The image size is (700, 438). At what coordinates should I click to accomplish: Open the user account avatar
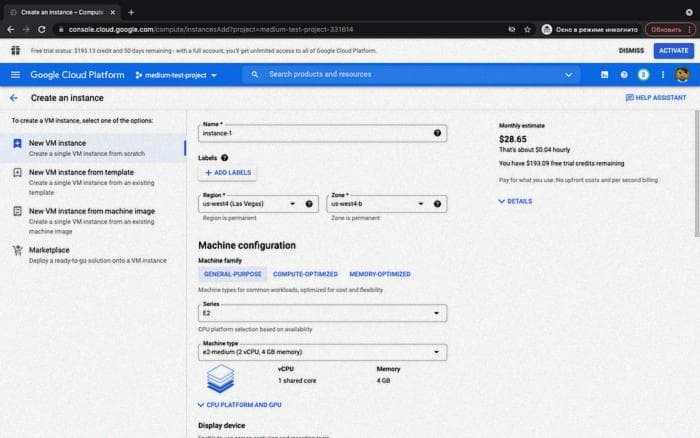tap(682, 75)
